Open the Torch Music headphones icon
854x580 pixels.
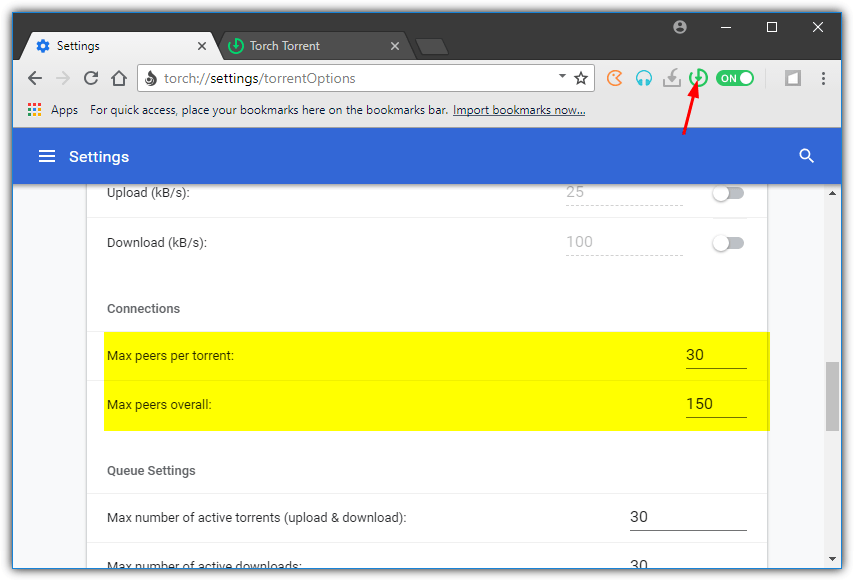[x=644, y=78]
